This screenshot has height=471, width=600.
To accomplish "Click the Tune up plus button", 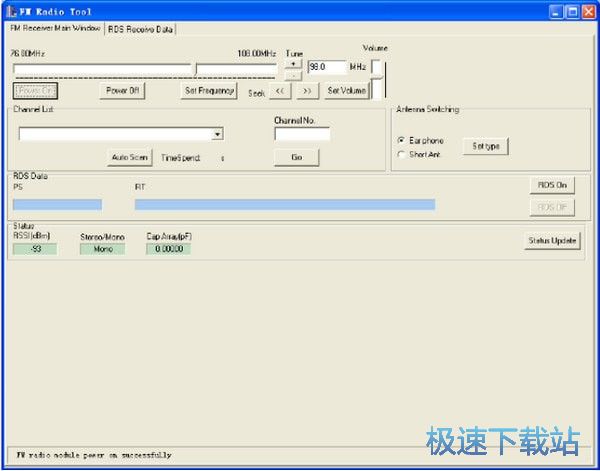I will point(292,63).
